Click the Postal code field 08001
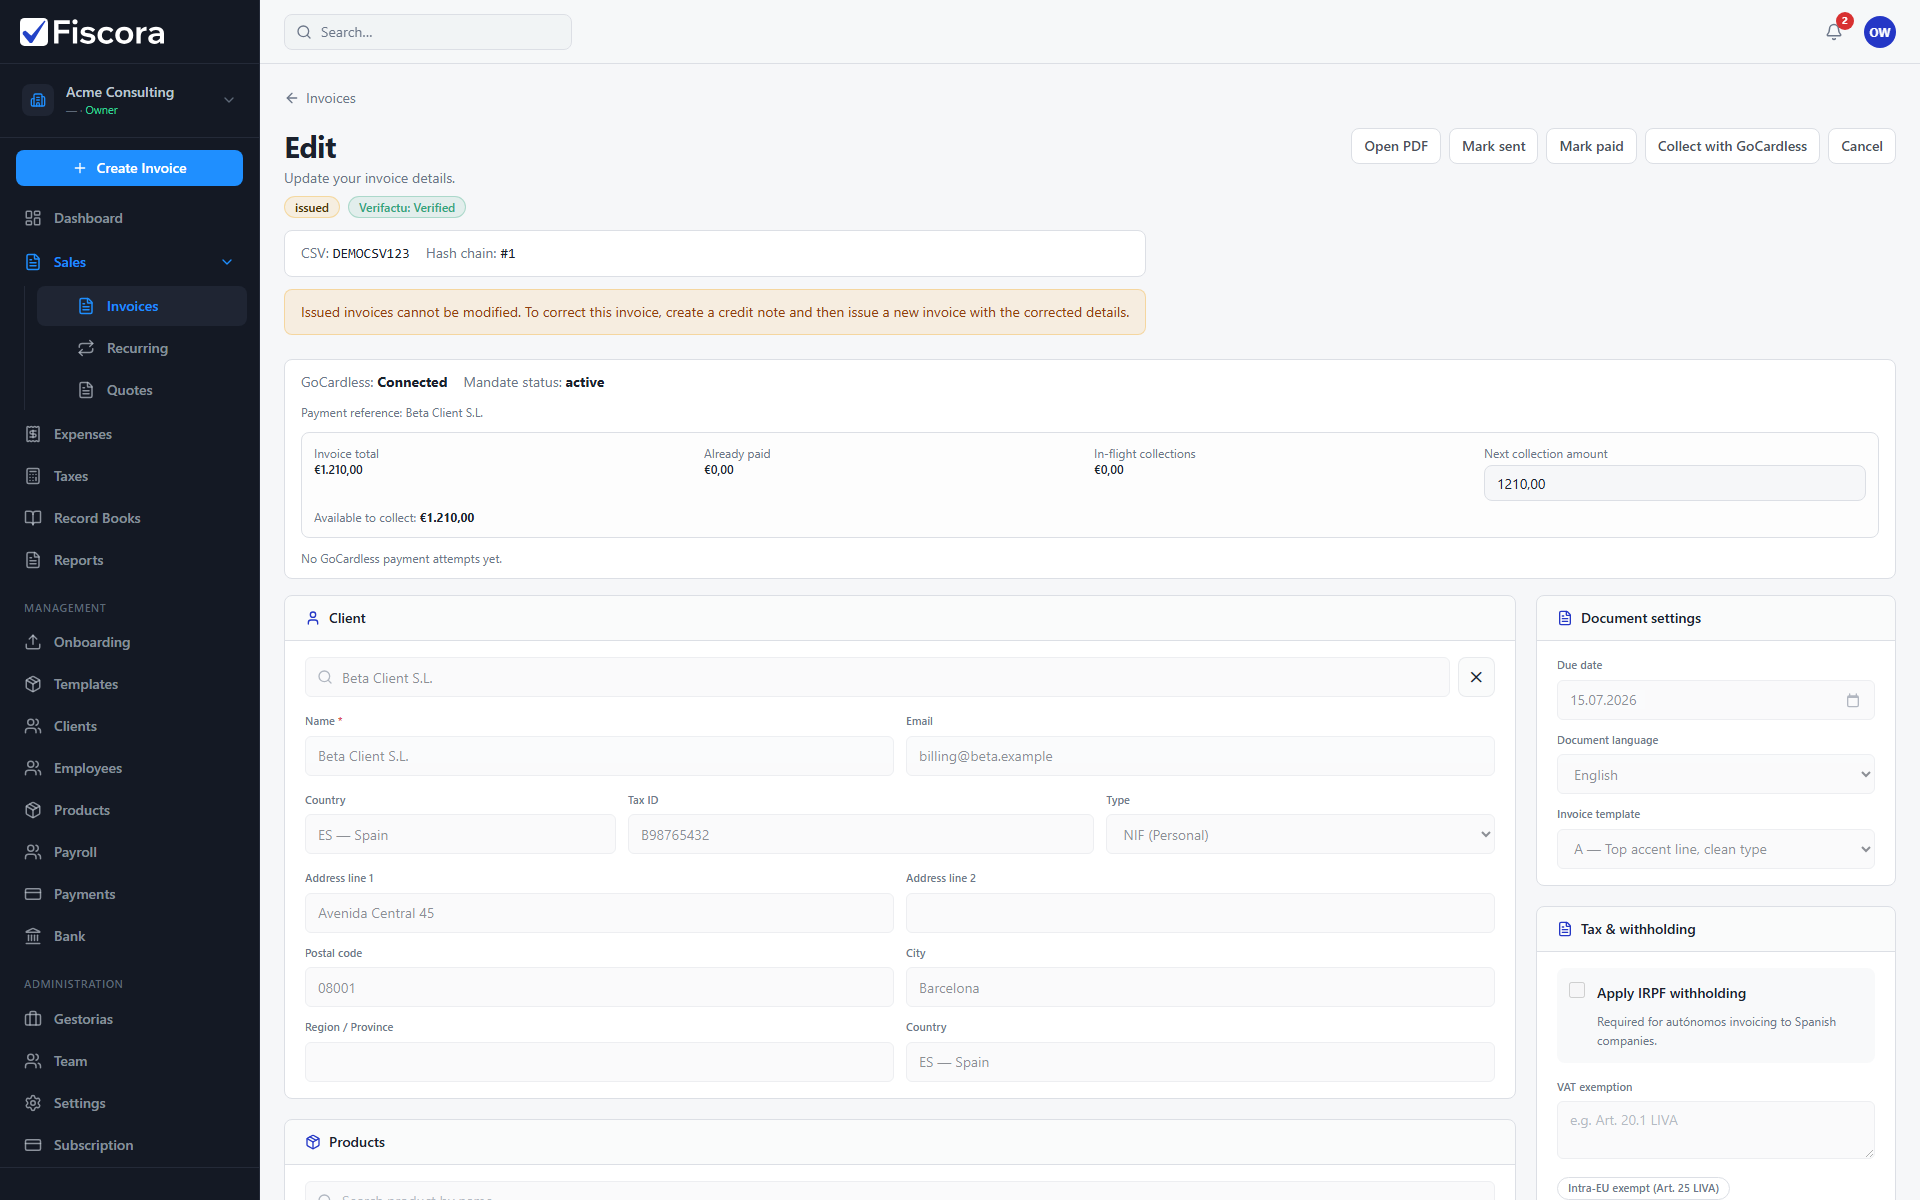Viewport: 1920px width, 1200px height. [x=599, y=987]
